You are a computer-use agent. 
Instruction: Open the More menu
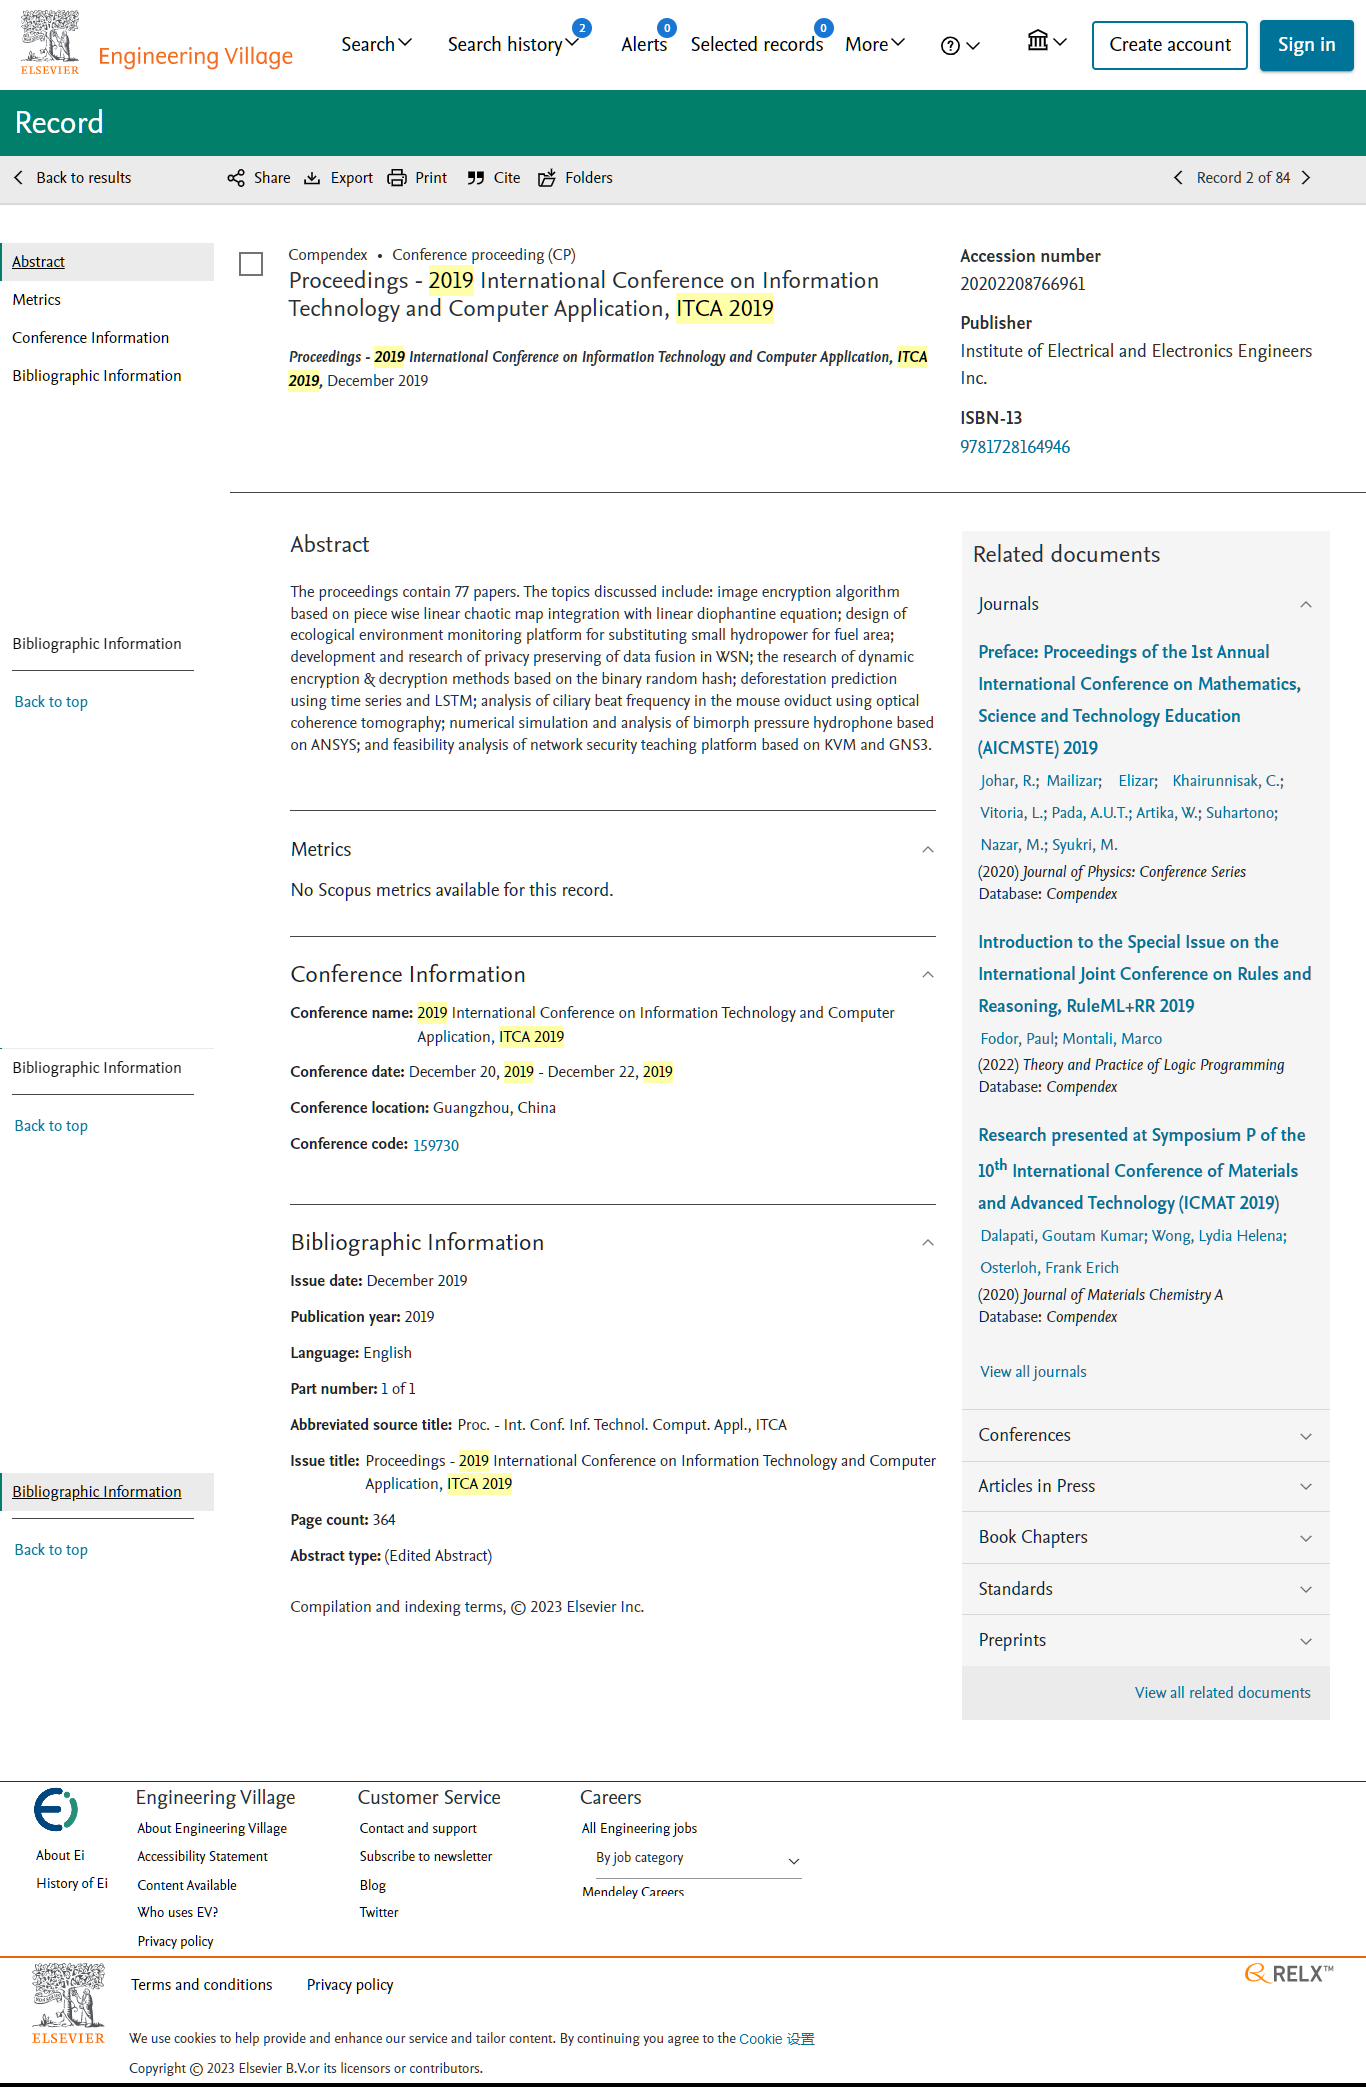point(875,44)
